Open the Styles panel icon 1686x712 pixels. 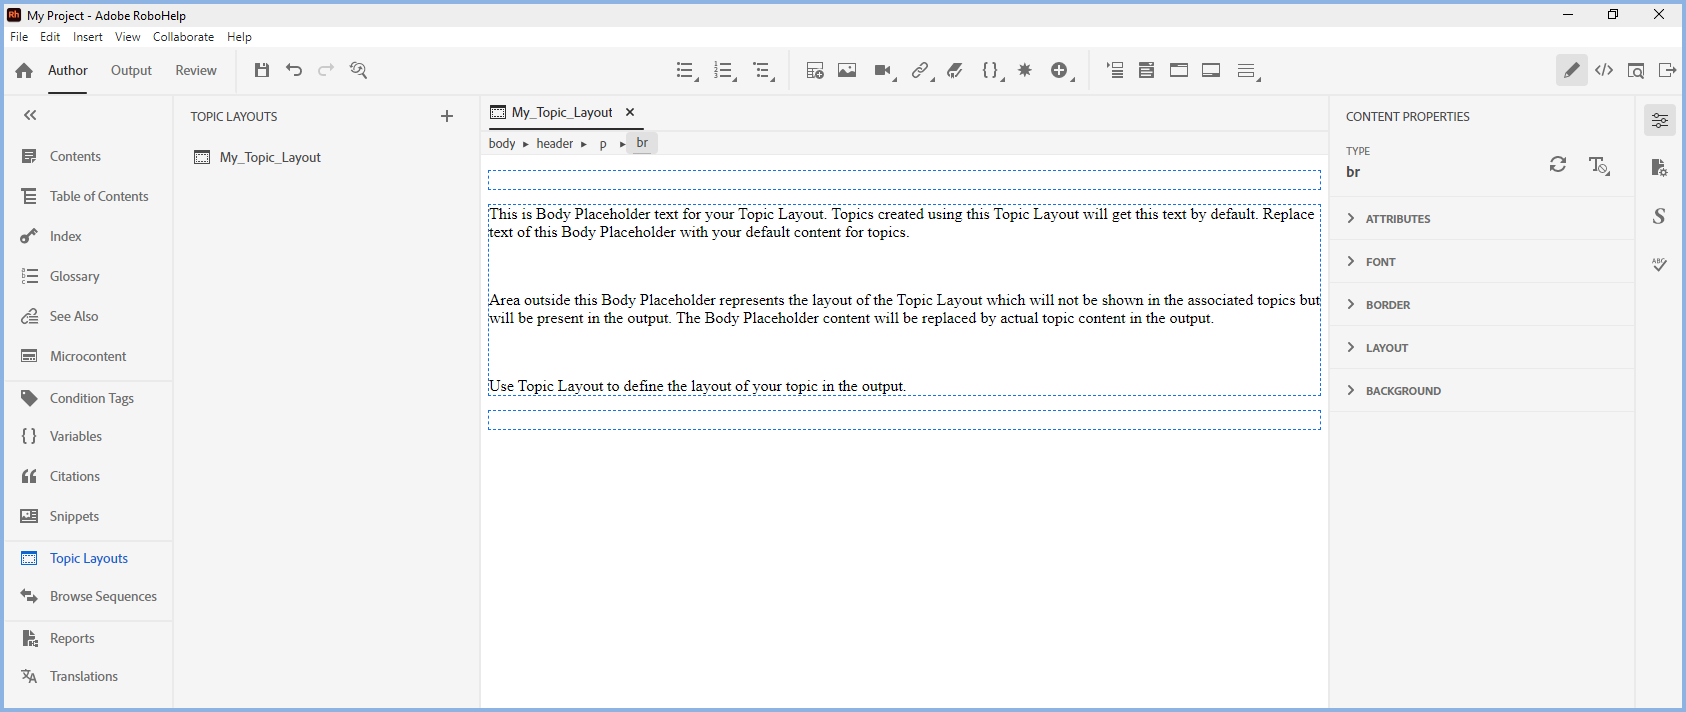coord(1659,216)
